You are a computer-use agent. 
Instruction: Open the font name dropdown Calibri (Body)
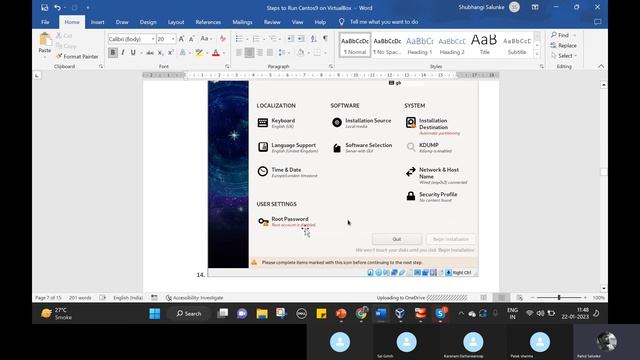153,39
